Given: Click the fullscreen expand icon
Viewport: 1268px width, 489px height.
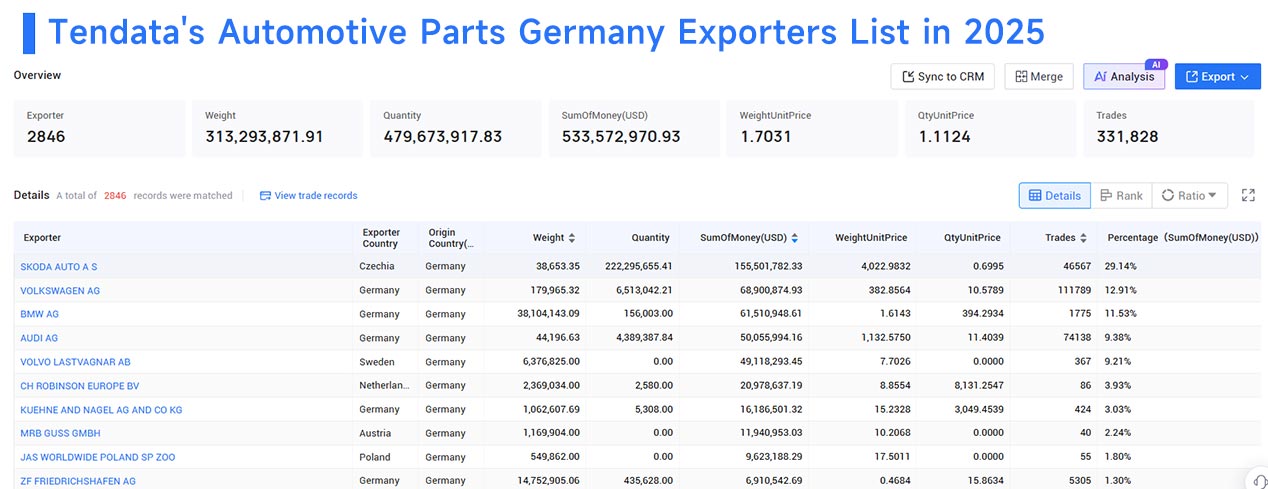Looking at the screenshot, I should coord(1248,196).
